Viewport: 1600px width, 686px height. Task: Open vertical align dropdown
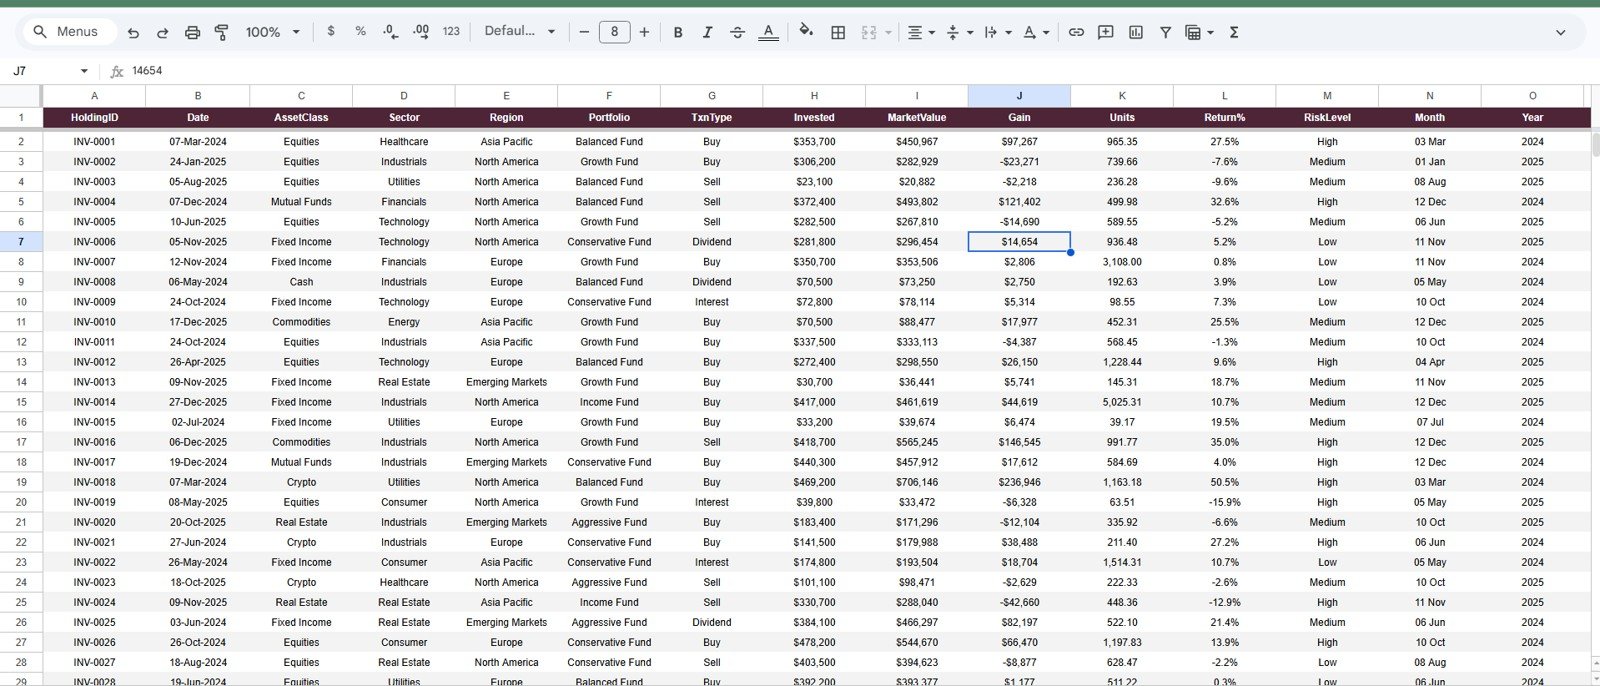959,32
